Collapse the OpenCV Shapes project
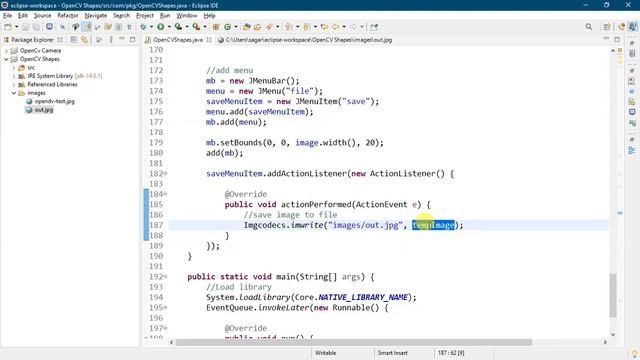The width and height of the screenshot is (640, 360). [x=6, y=59]
